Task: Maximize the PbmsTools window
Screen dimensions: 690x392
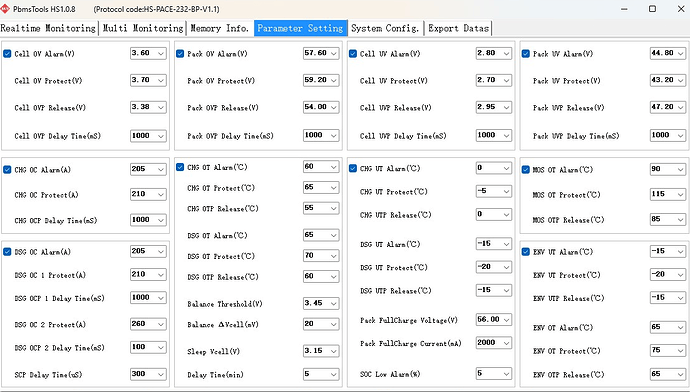Action: pyautogui.click(x=653, y=9)
